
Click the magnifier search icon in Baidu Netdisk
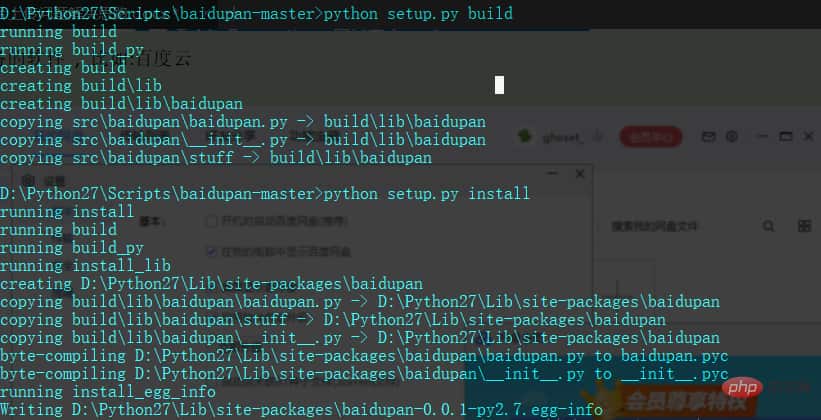[x=768, y=226]
